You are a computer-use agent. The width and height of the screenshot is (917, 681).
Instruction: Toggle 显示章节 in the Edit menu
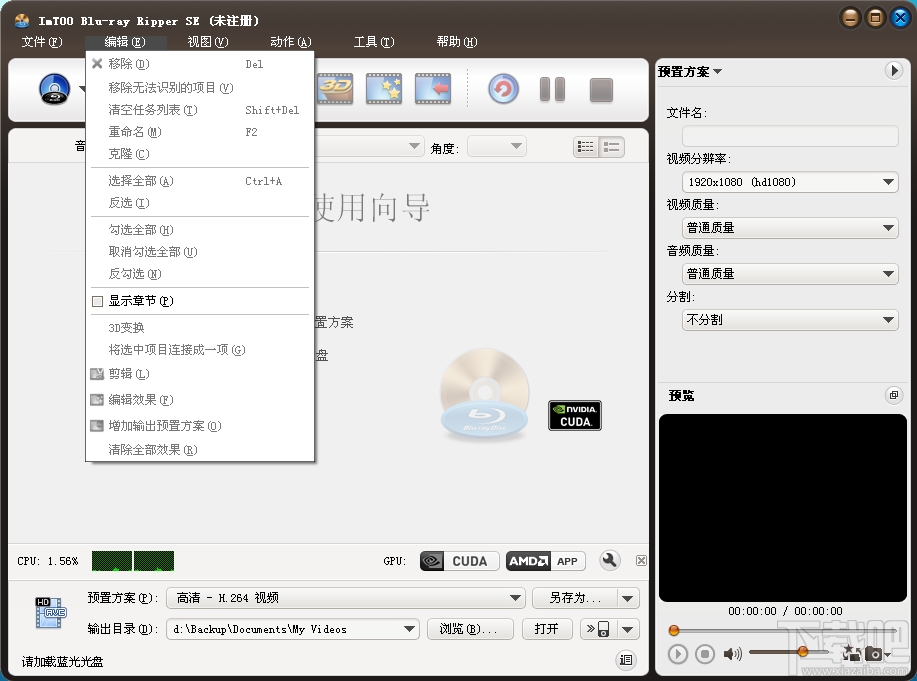tap(139, 301)
